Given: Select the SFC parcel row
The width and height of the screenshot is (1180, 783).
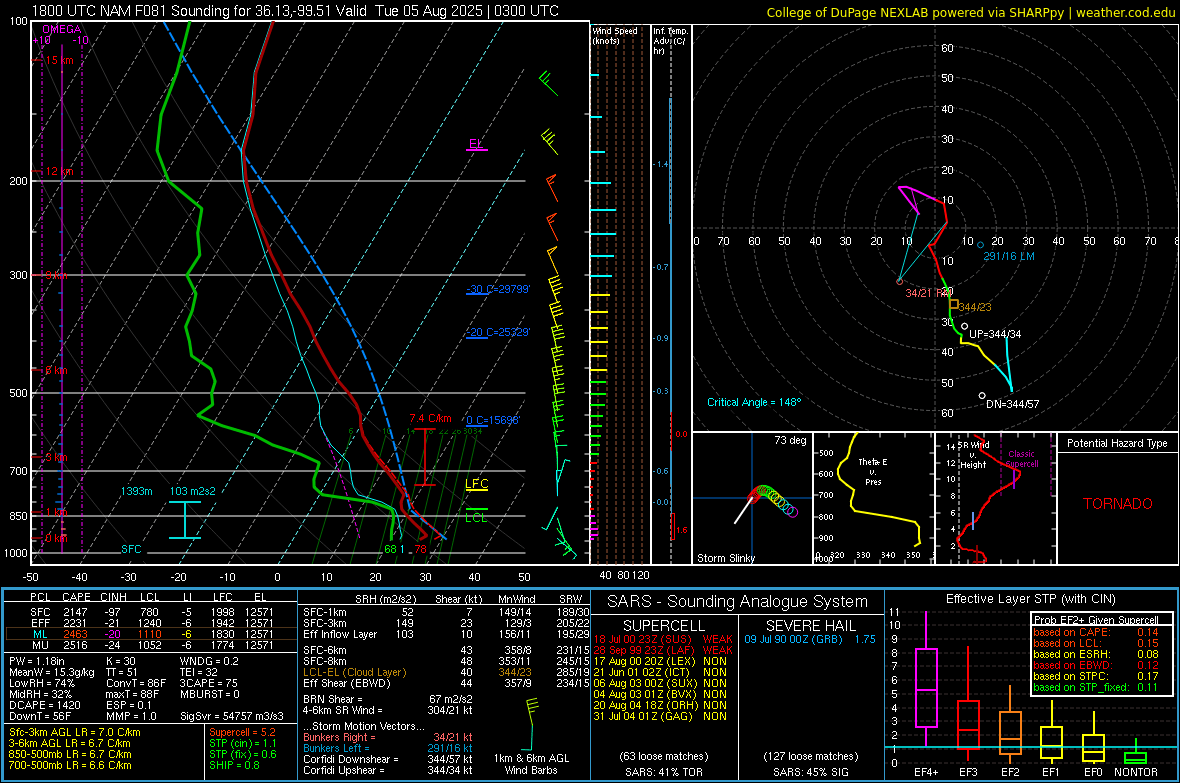Looking at the screenshot, I should tap(151, 612).
